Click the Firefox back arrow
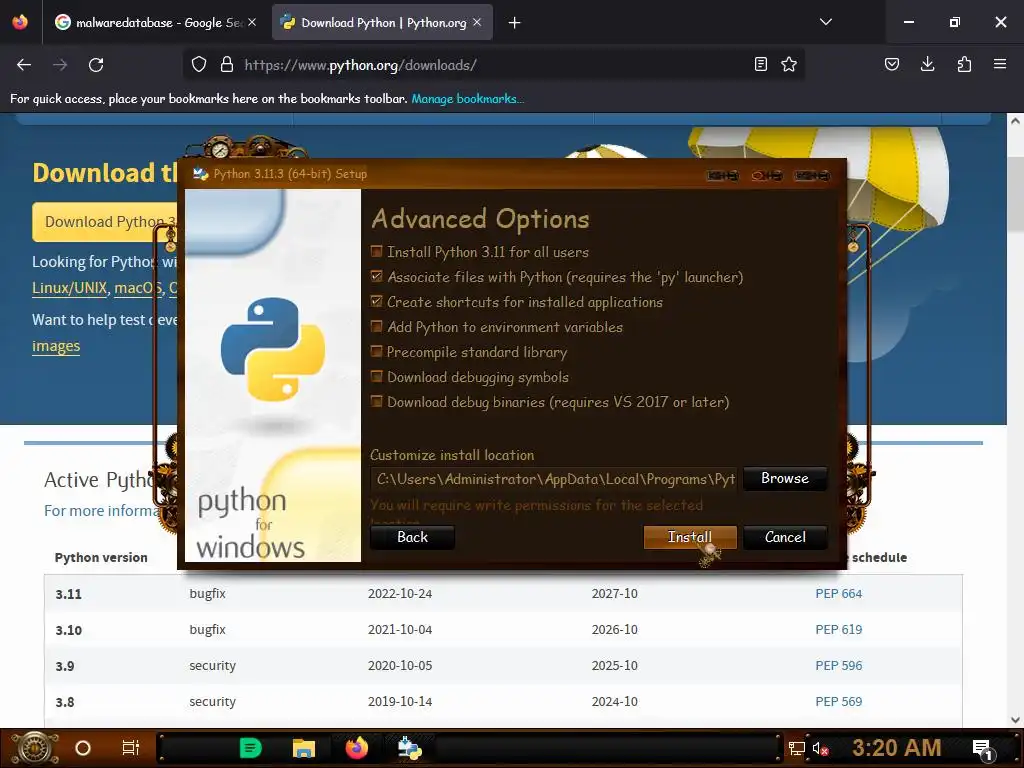This screenshot has height=768, width=1024. [24, 65]
